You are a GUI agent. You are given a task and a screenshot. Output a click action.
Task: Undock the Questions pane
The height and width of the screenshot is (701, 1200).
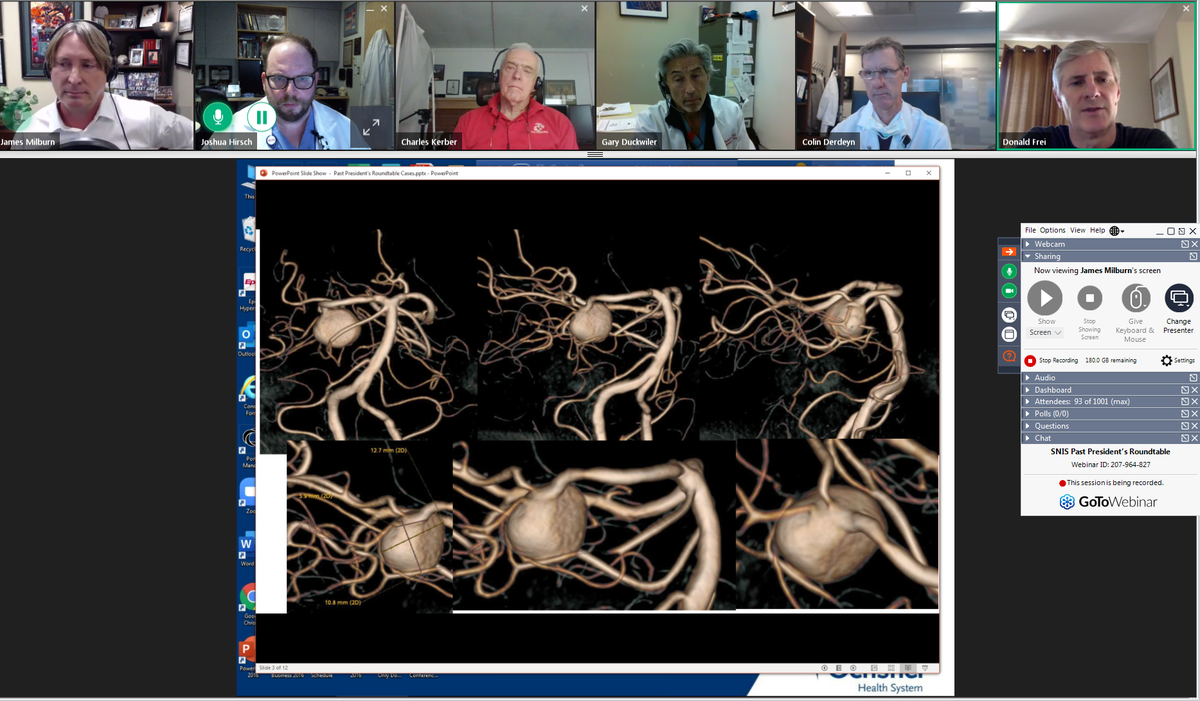(x=1185, y=426)
